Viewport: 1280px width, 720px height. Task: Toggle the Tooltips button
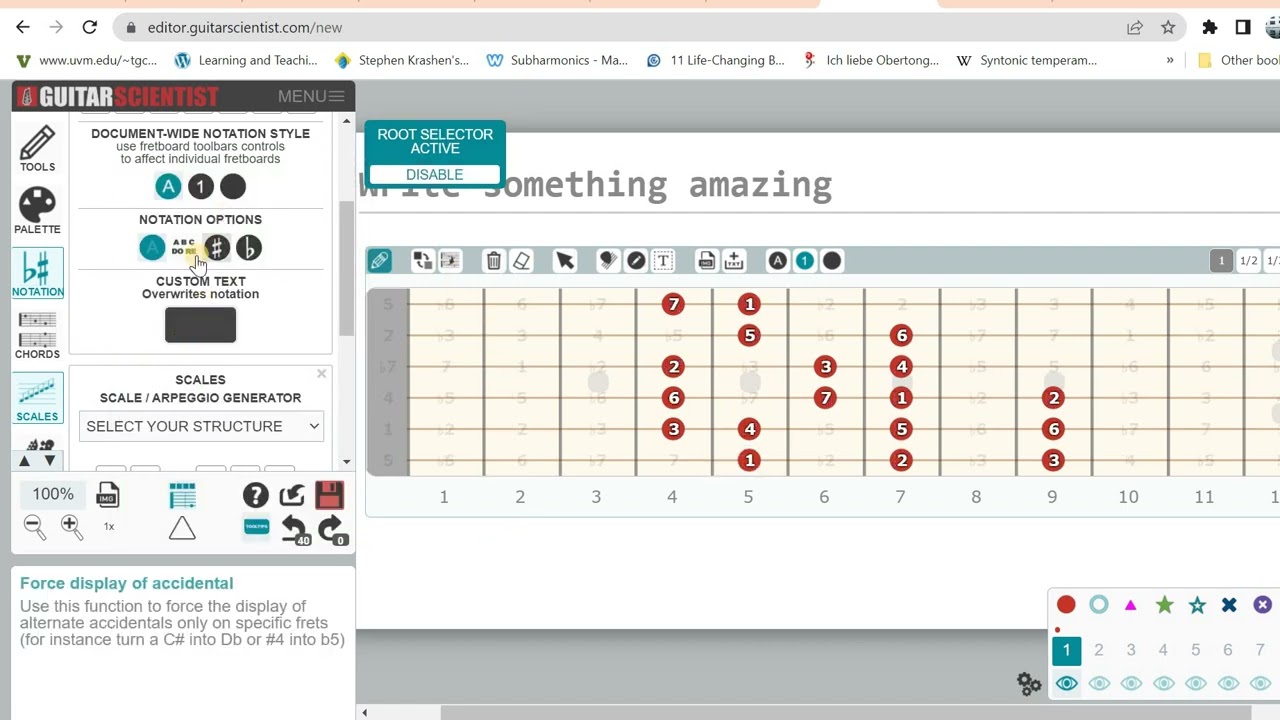256,526
